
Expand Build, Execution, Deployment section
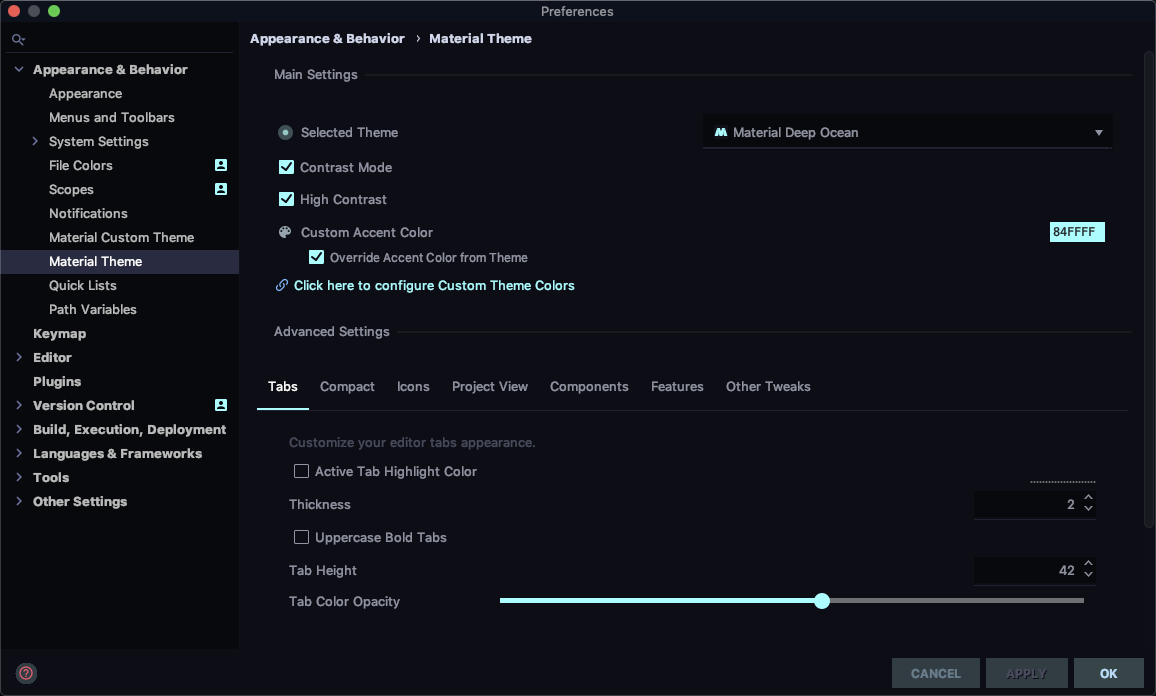click(x=19, y=429)
